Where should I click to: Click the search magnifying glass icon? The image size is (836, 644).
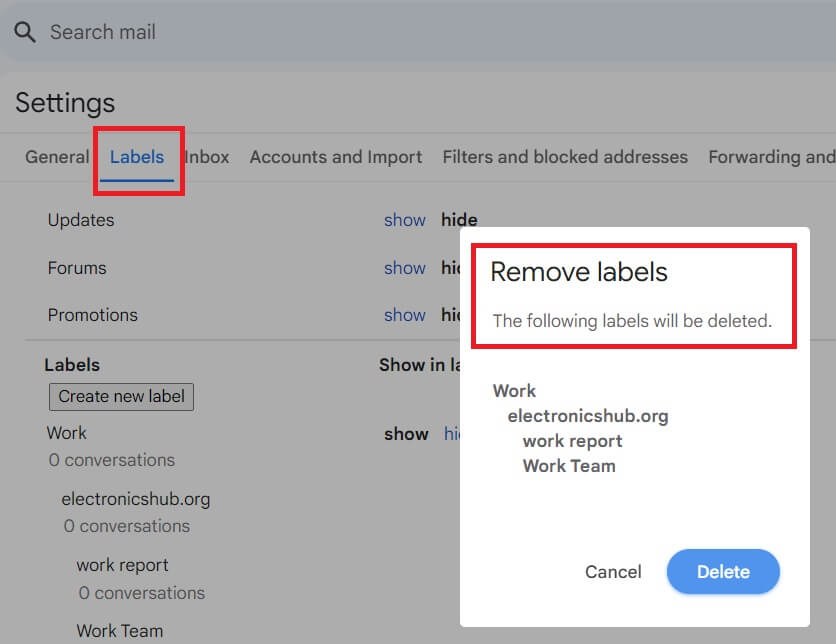pos(25,31)
